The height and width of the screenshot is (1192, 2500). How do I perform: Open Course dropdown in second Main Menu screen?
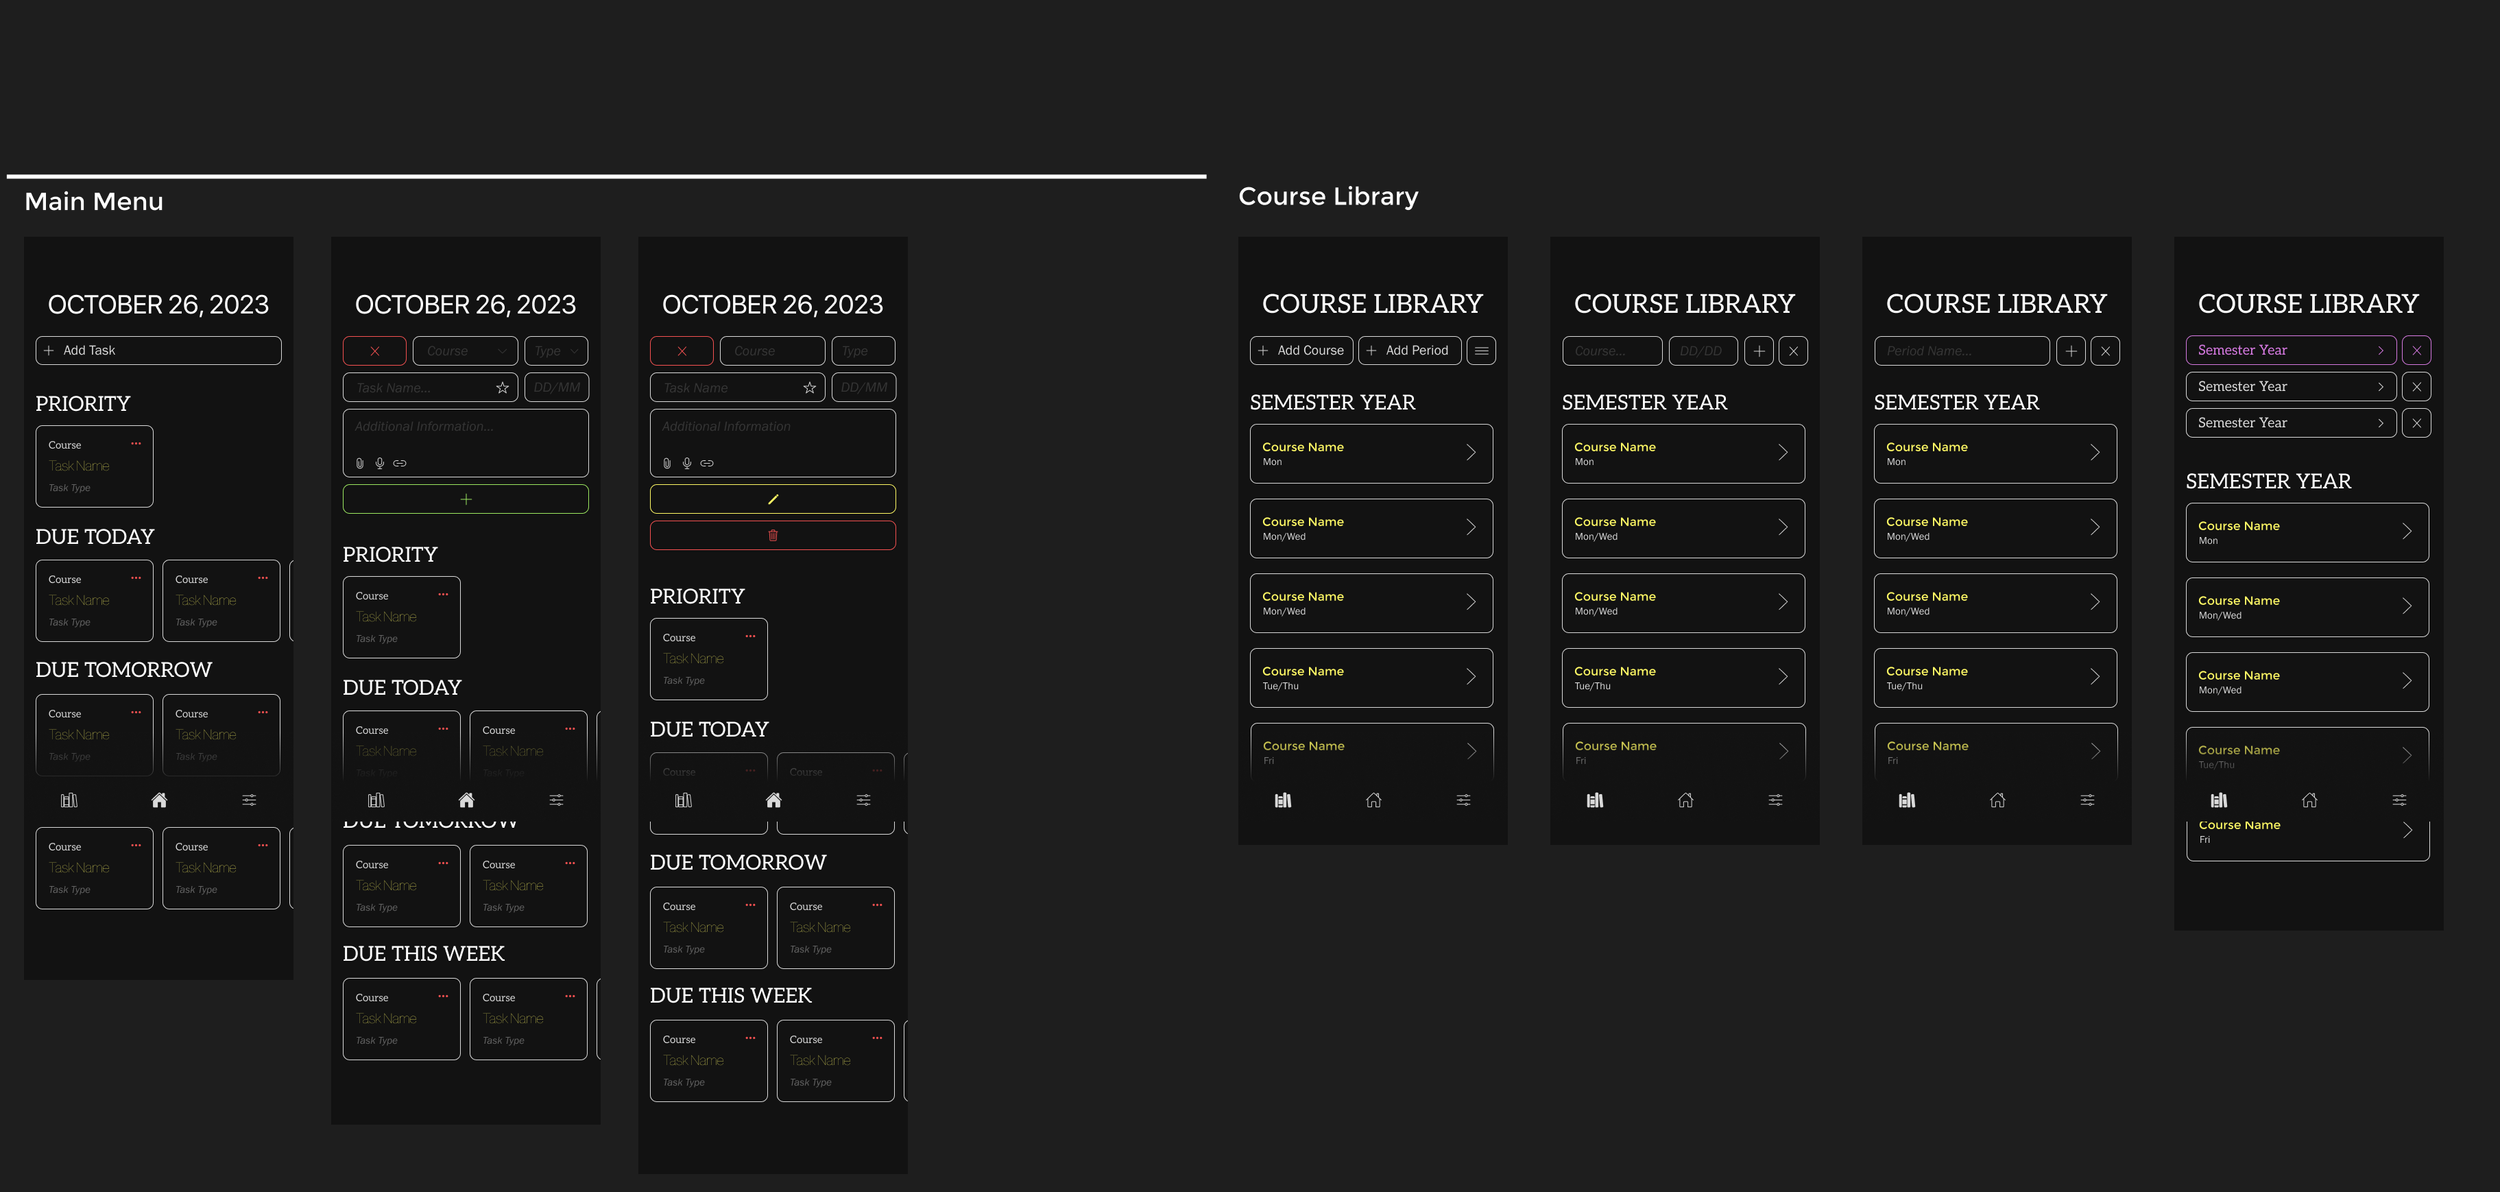[x=466, y=351]
